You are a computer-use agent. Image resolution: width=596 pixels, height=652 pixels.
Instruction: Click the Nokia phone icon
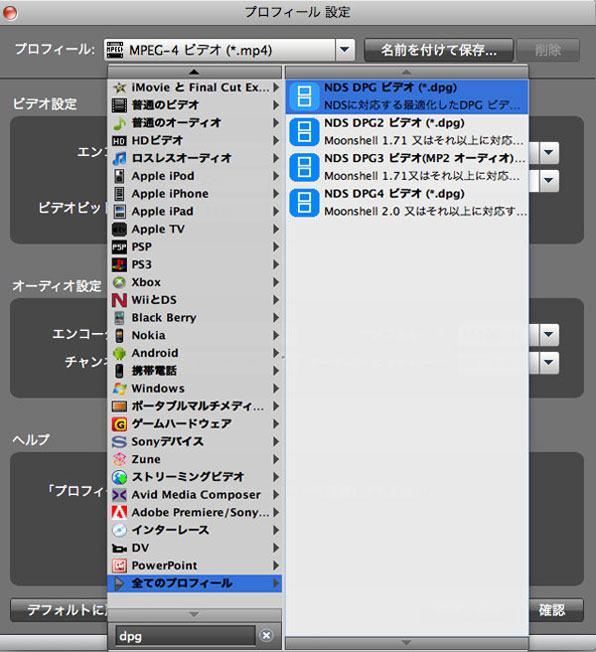(x=119, y=335)
